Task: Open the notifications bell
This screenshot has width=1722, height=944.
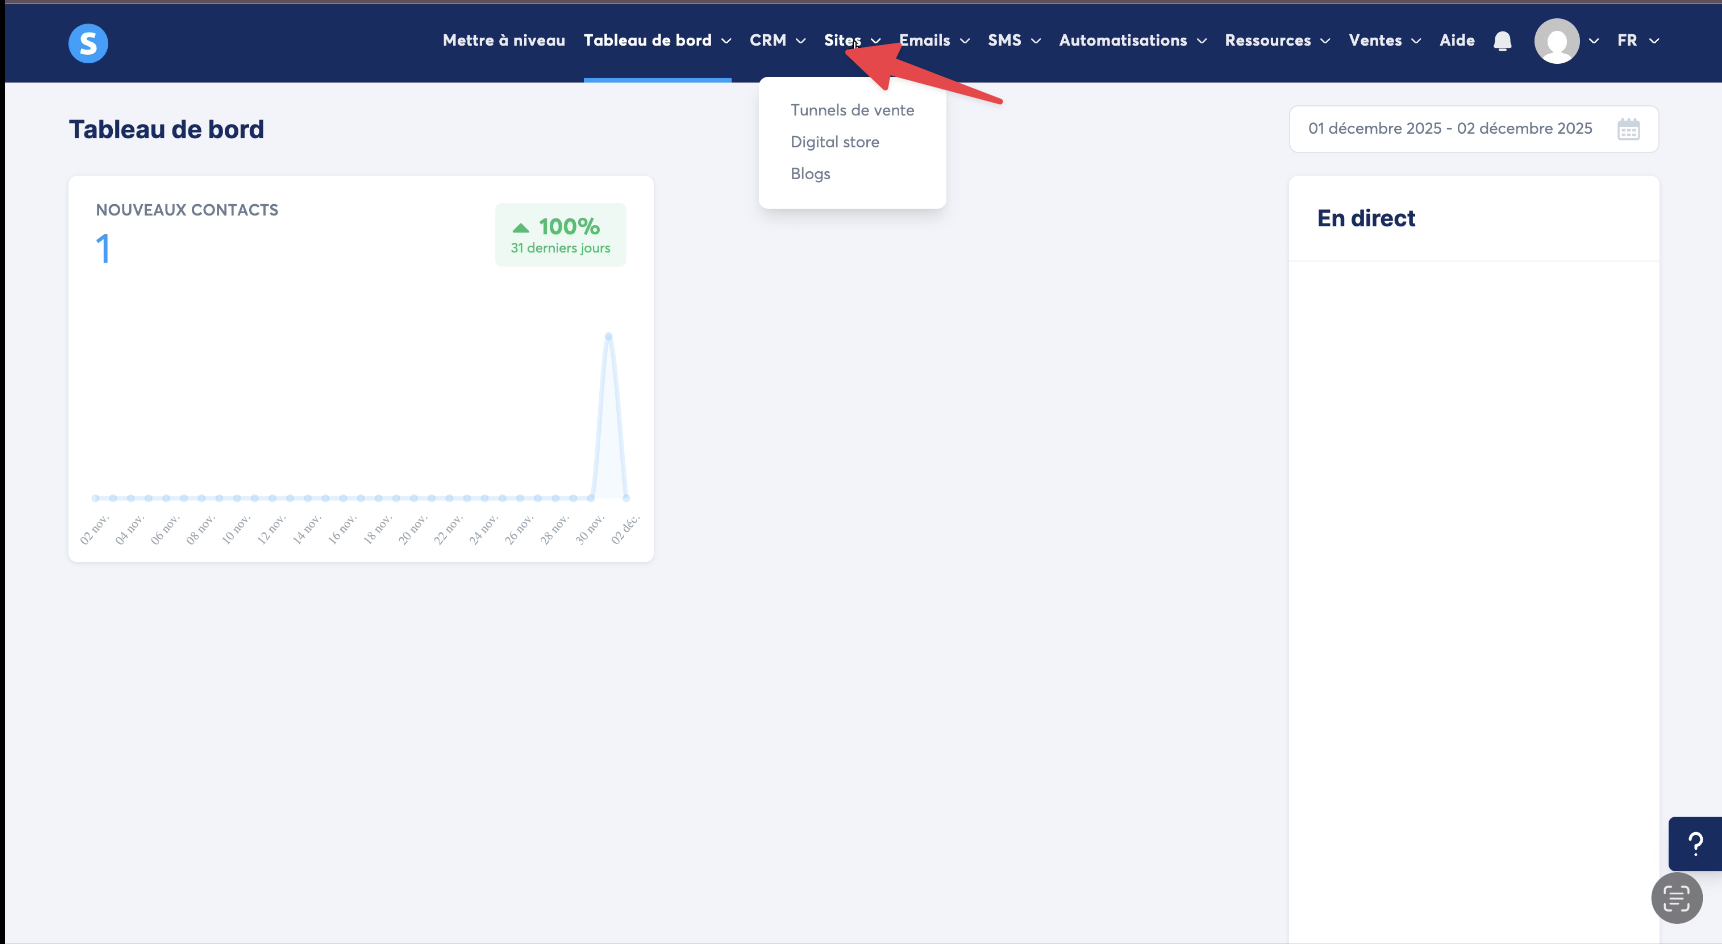Action: (1502, 41)
